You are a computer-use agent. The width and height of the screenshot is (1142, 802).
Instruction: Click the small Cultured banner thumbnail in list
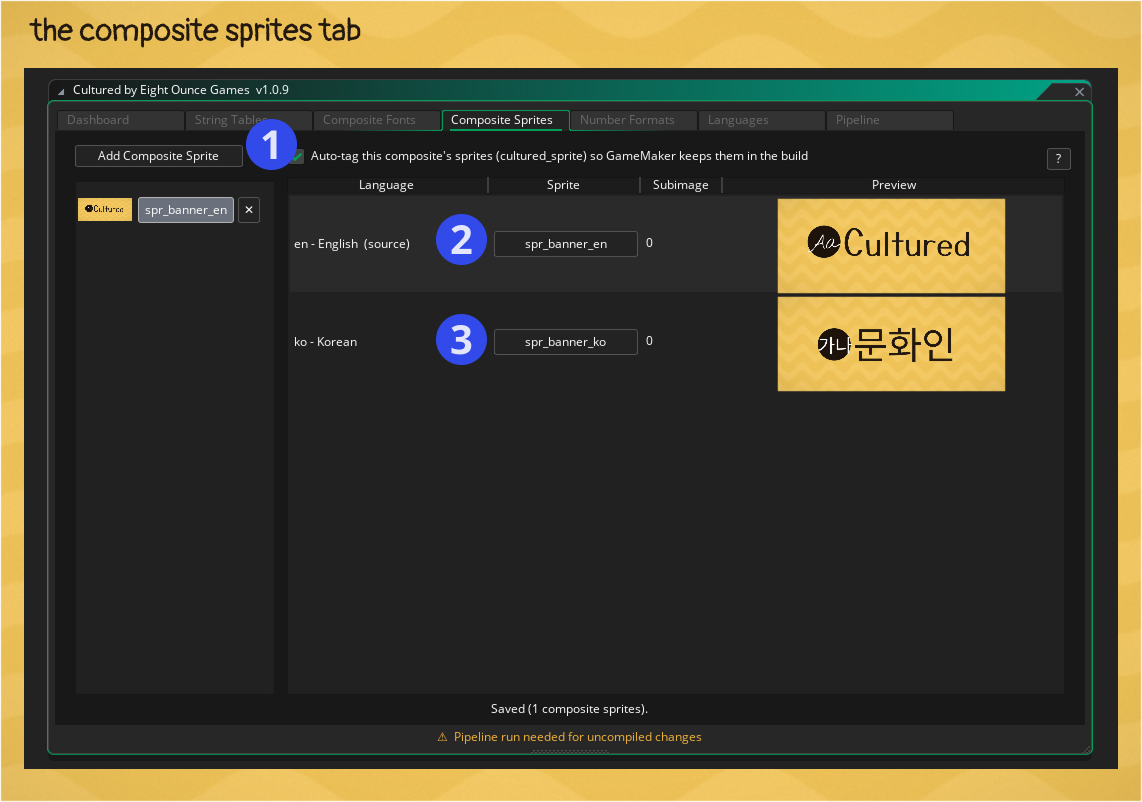(105, 209)
